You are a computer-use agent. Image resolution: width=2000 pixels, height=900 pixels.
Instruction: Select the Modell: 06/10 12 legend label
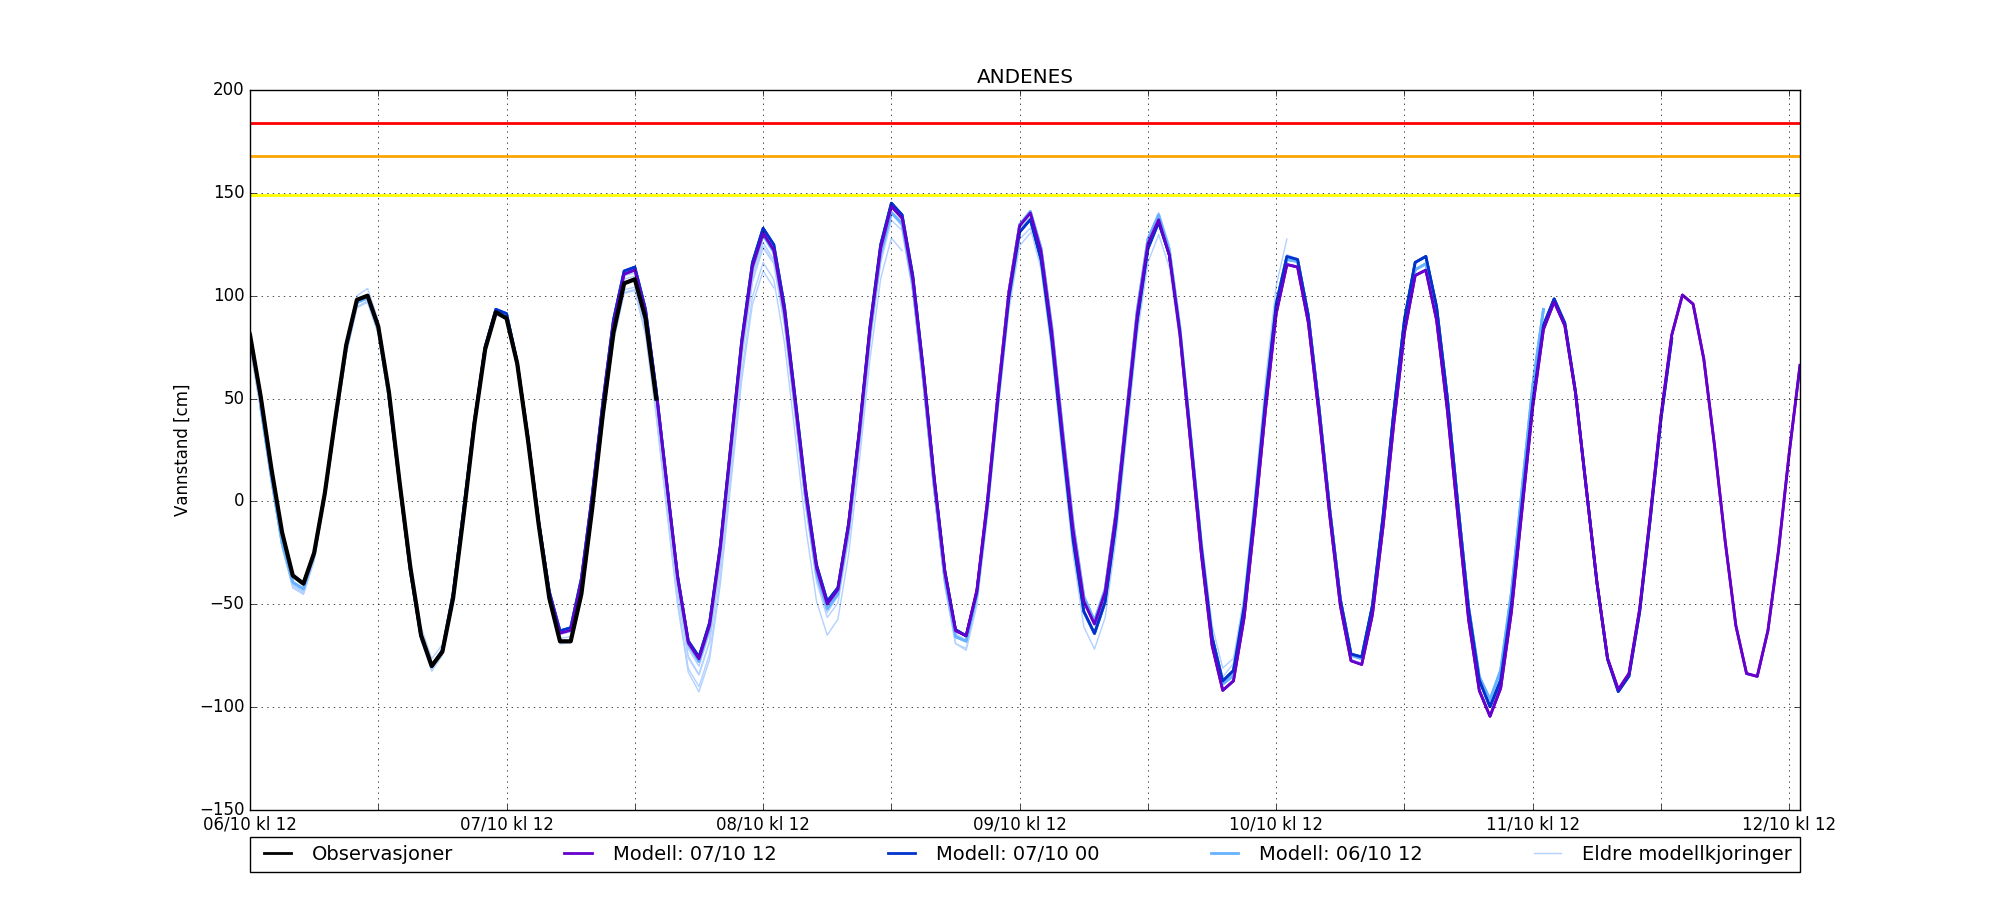coord(1340,854)
